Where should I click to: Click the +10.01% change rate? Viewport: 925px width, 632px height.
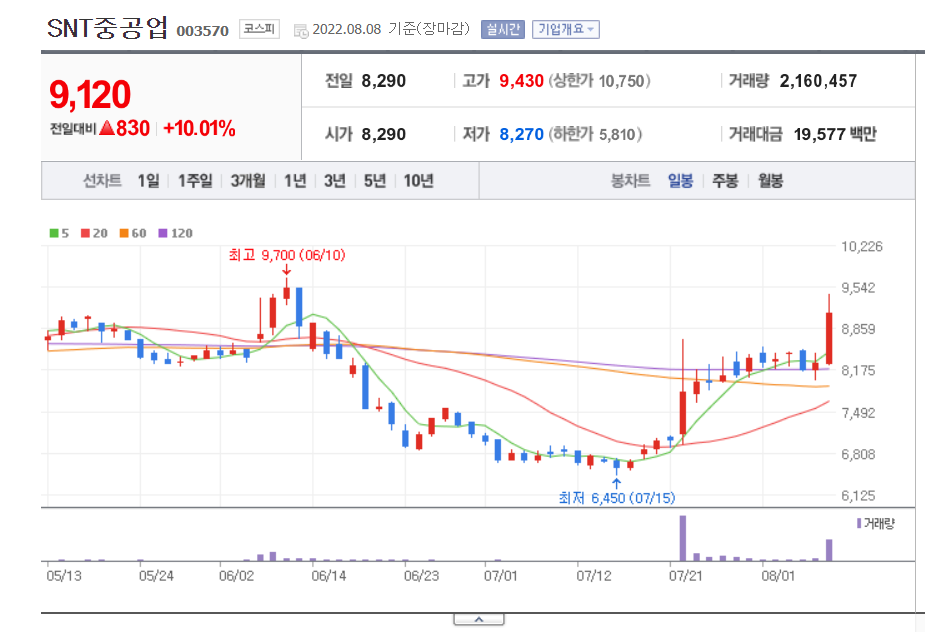tap(199, 128)
